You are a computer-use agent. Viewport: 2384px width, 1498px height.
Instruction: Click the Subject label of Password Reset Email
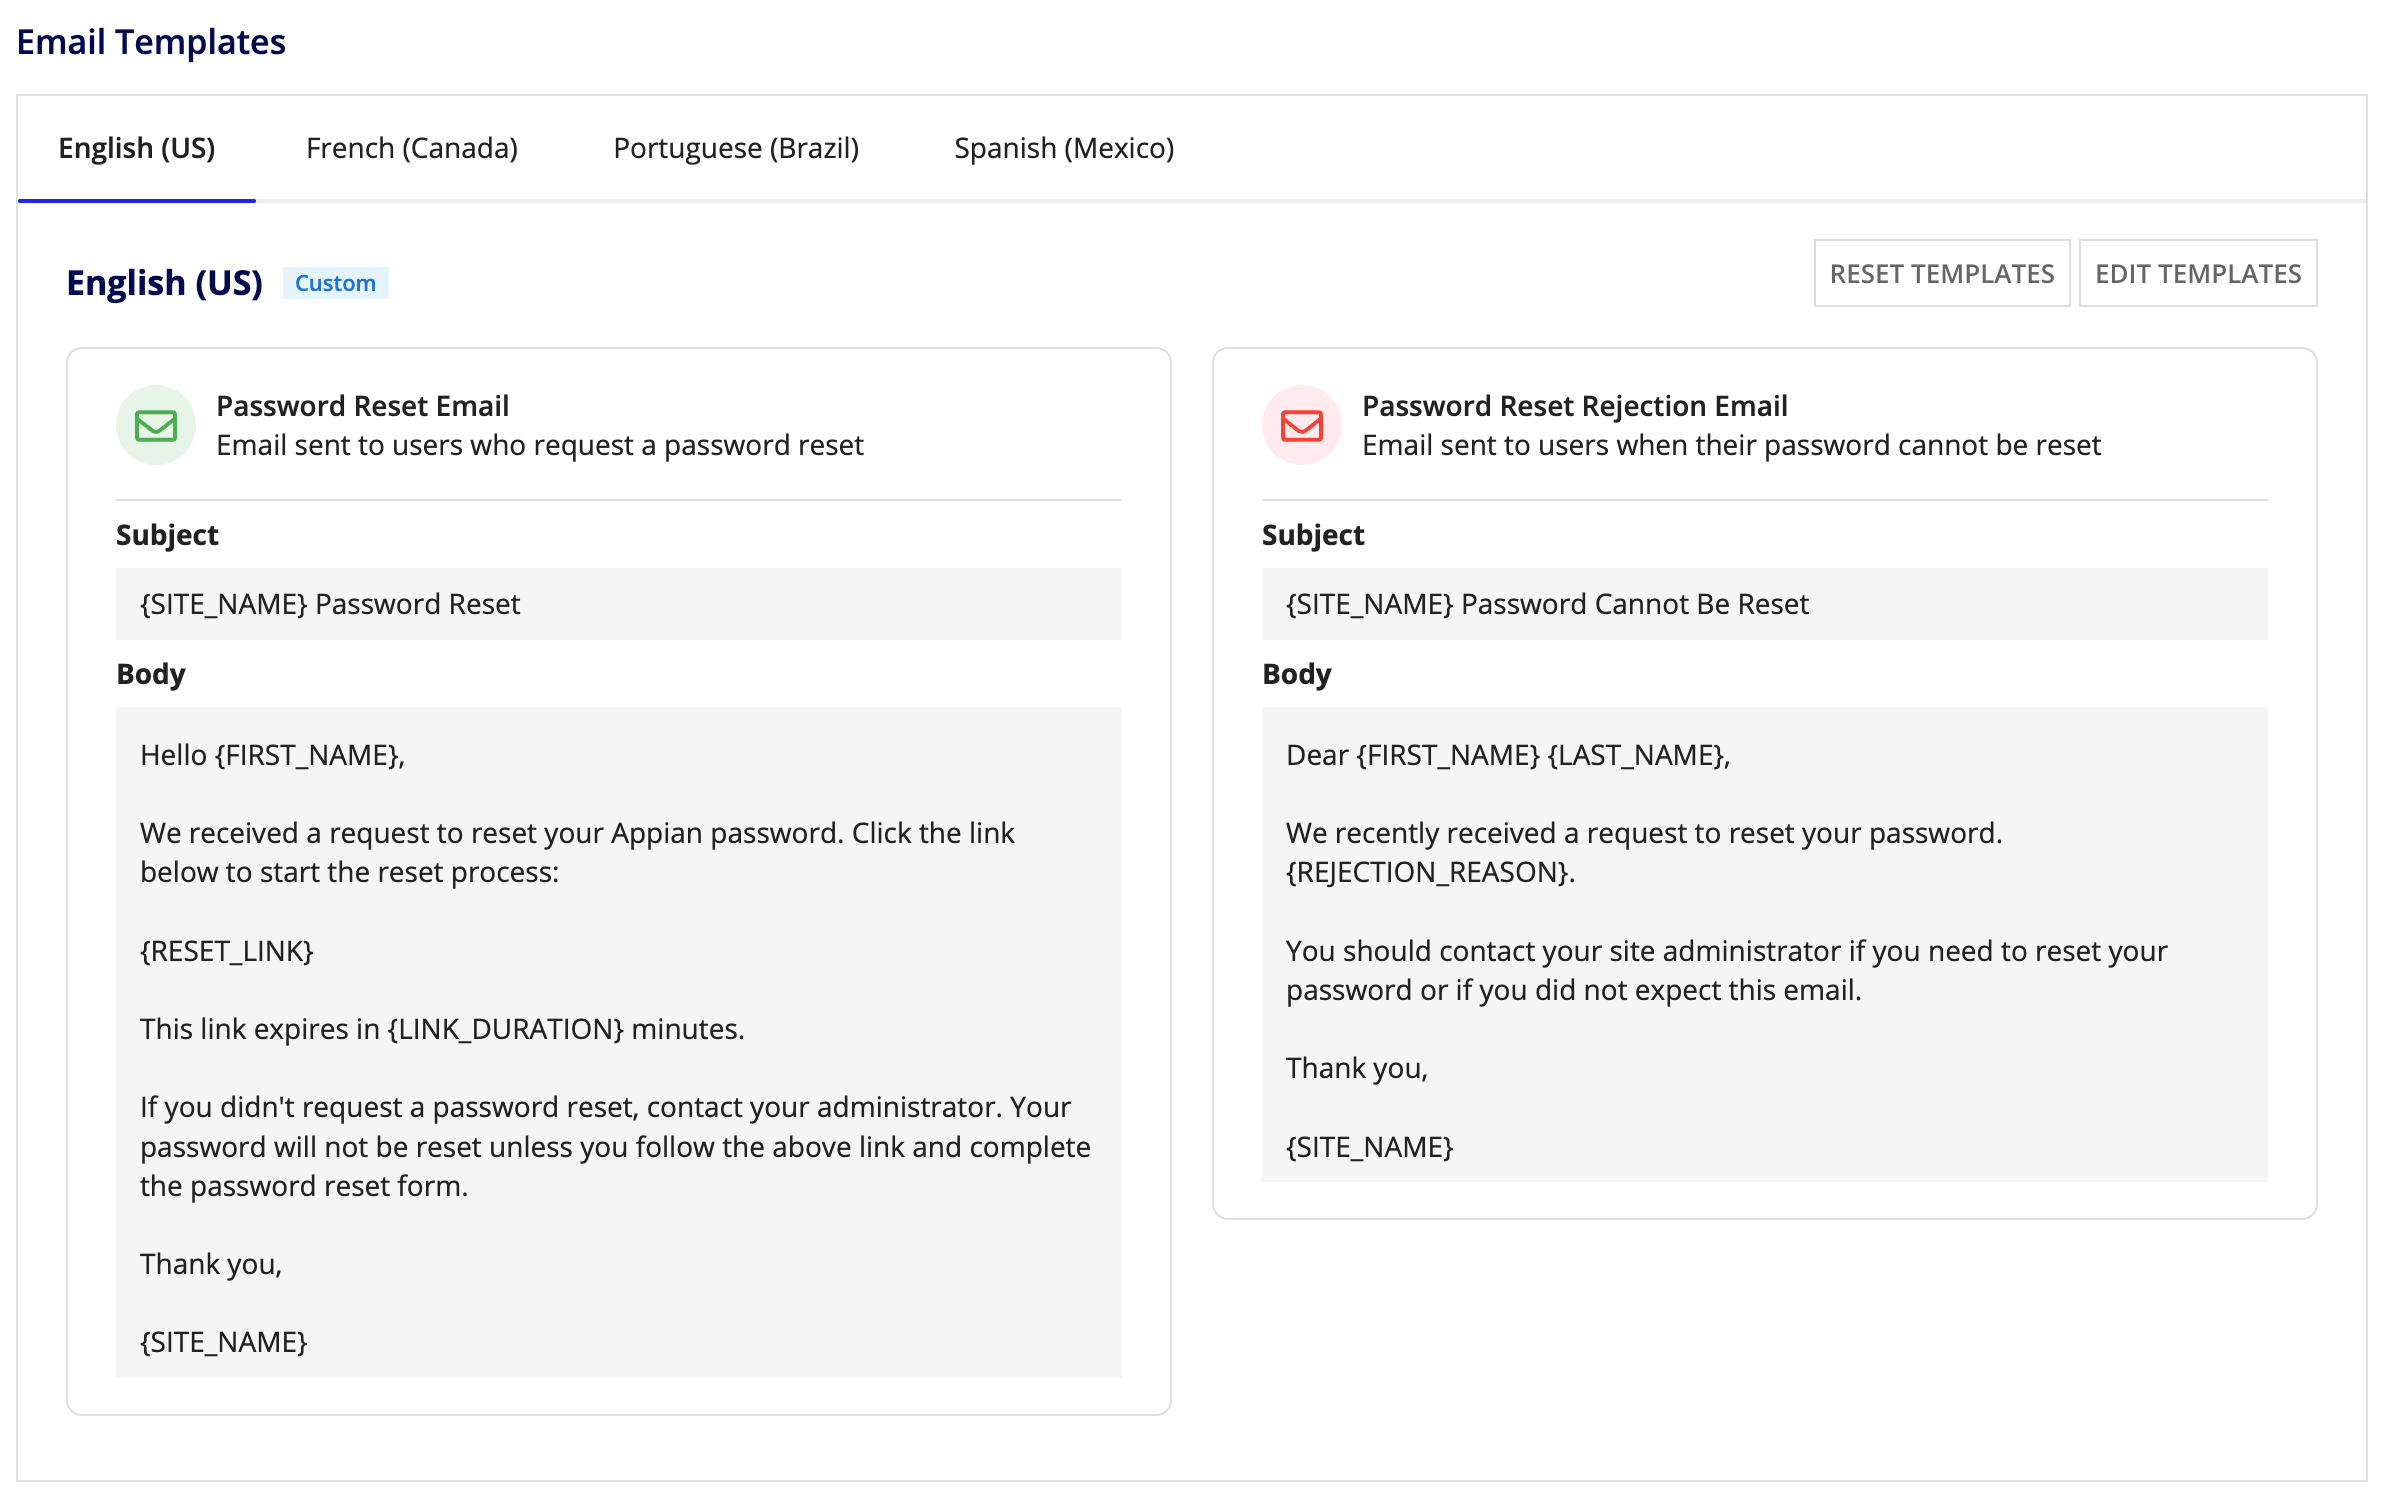coord(167,535)
